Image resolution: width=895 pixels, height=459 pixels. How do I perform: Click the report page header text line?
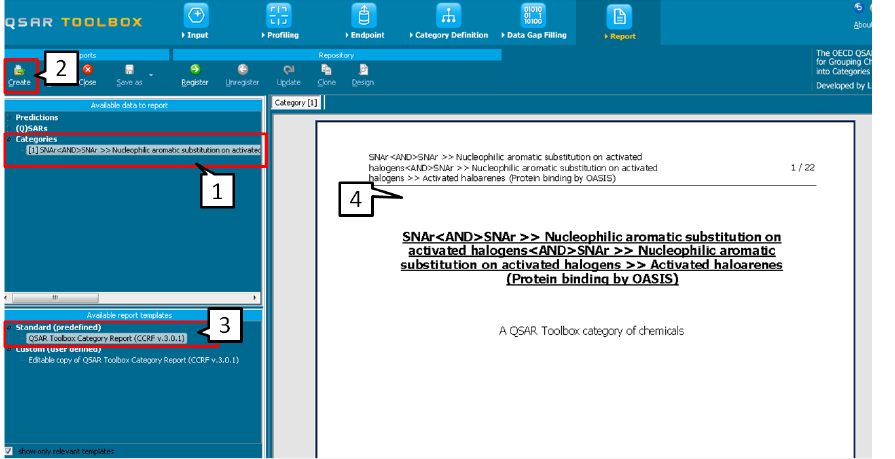[513, 167]
